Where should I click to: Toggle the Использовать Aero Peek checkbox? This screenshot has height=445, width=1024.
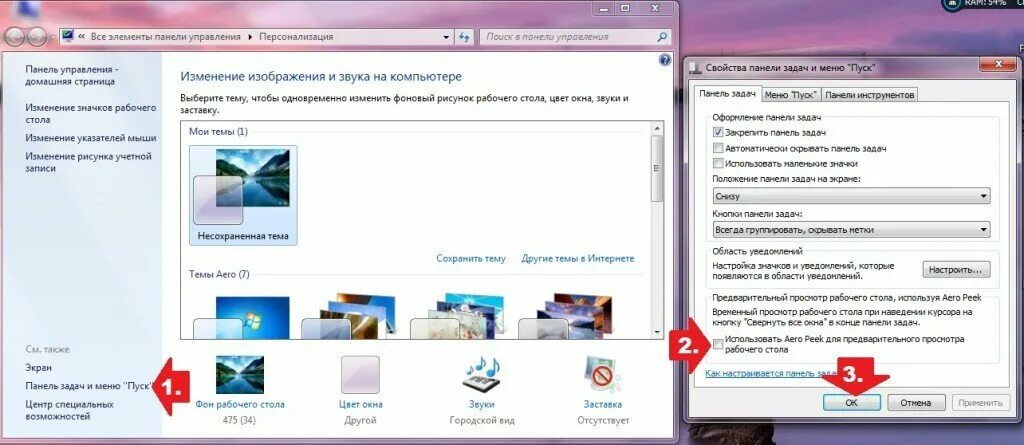[718, 344]
